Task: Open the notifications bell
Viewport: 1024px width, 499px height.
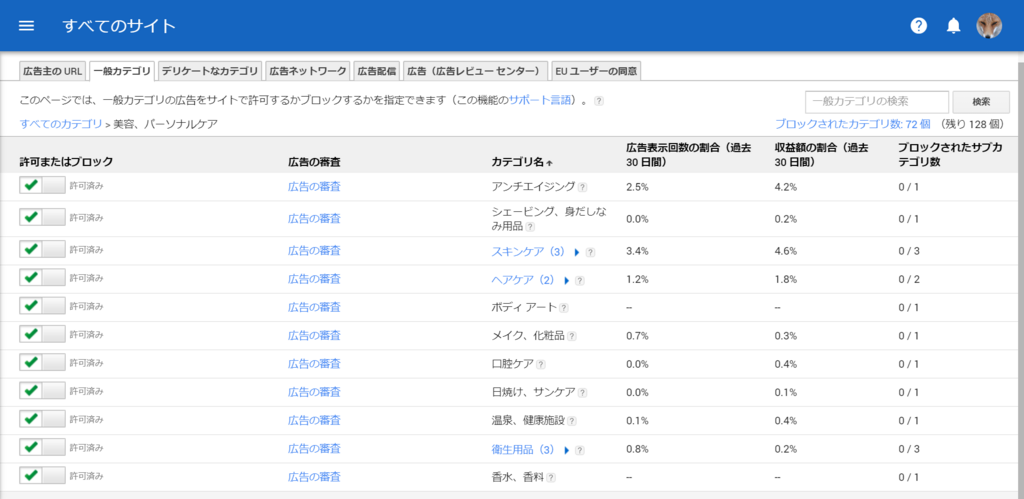Action: pyautogui.click(x=953, y=26)
